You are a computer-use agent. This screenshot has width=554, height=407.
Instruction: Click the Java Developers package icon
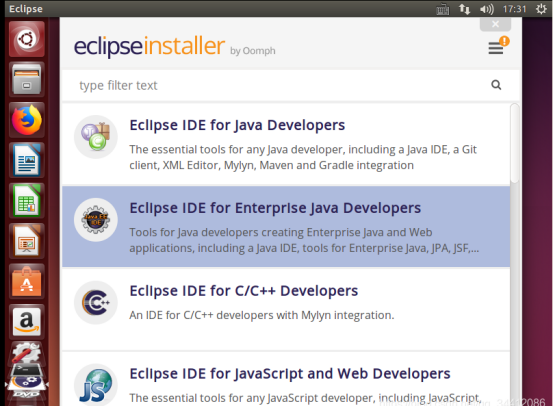pos(96,137)
